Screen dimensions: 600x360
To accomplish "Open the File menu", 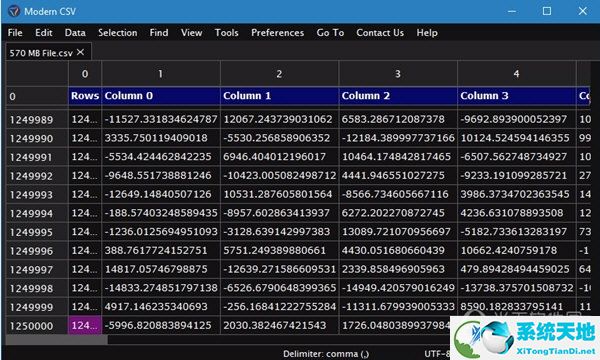I will (x=15, y=33).
